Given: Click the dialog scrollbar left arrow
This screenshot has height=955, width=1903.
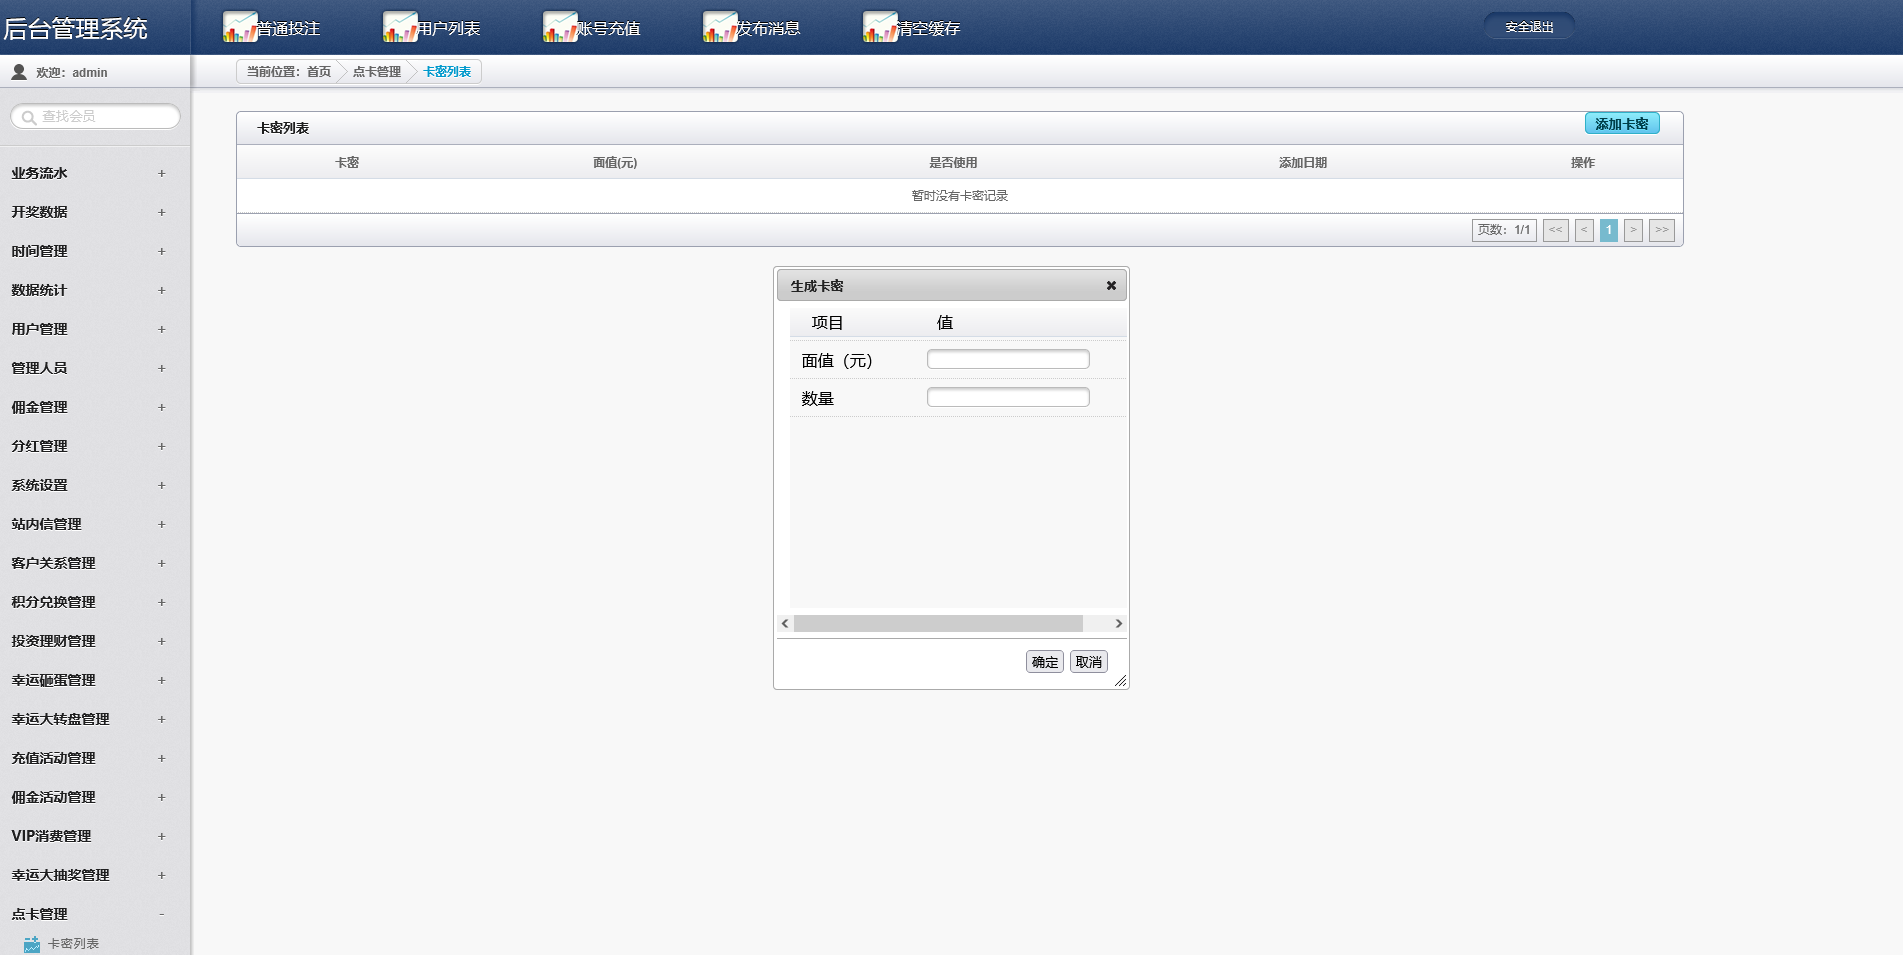Looking at the screenshot, I should 785,623.
